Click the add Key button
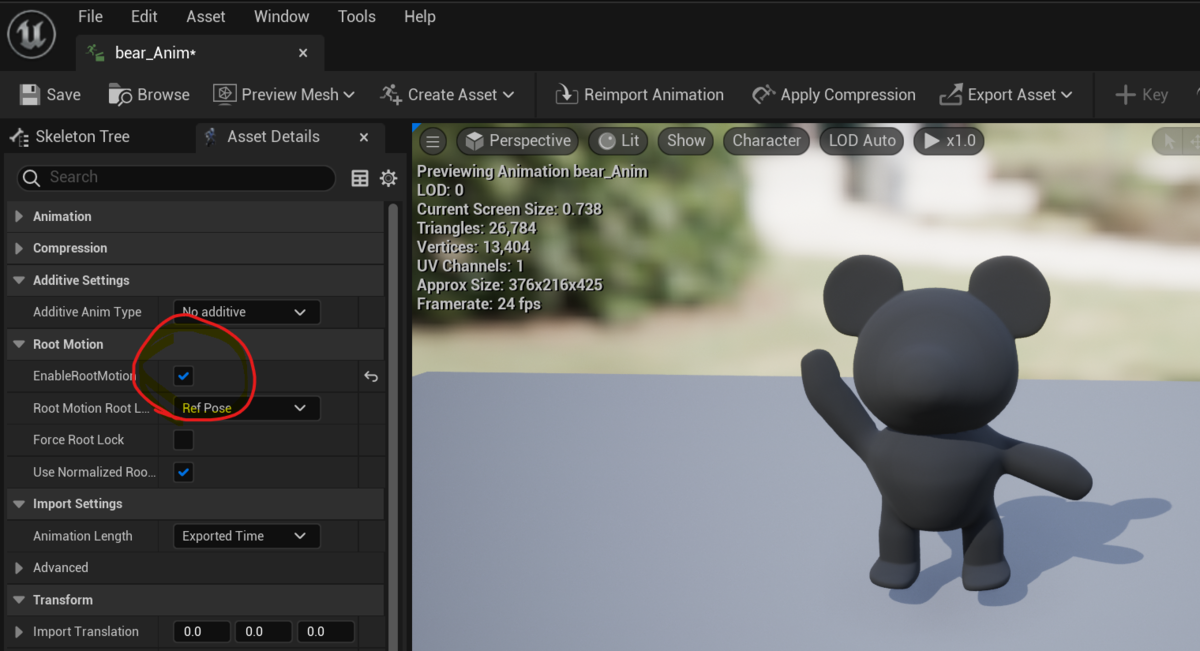Screen dimensions: 1200x651 [1142, 94]
